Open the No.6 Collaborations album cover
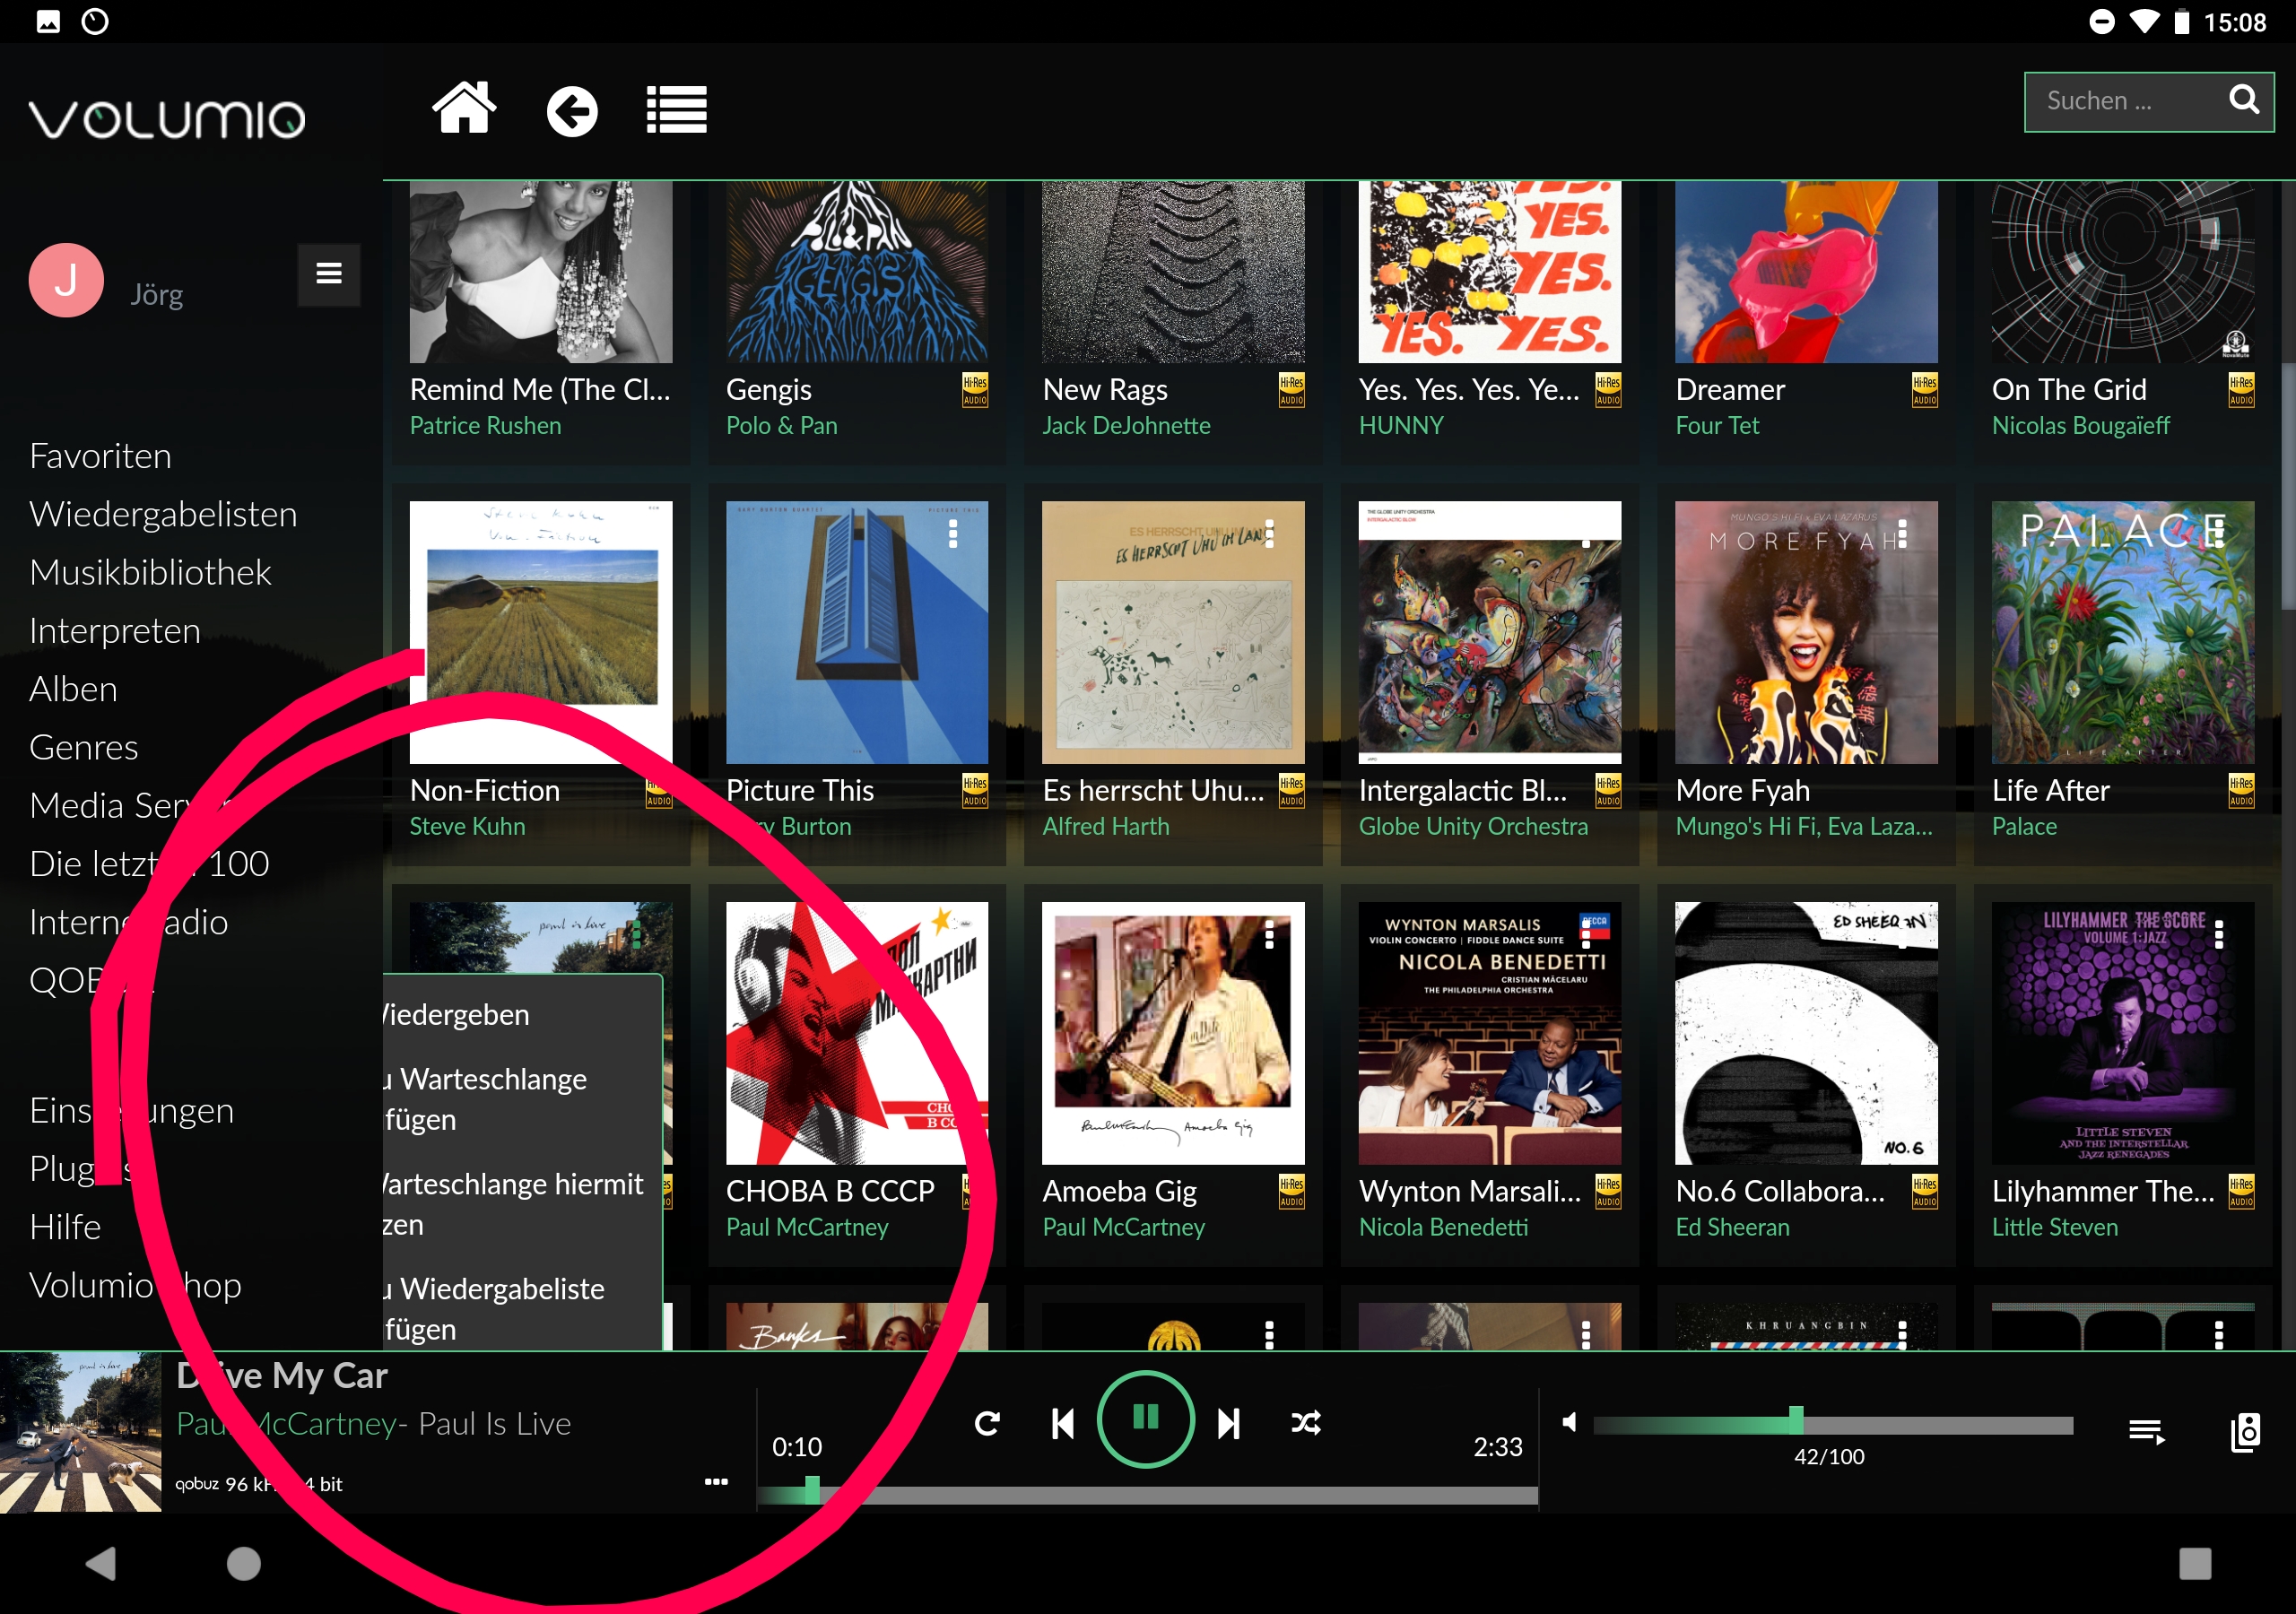This screenshot has width=2296, height=1614. [x=1806, y=1033]
